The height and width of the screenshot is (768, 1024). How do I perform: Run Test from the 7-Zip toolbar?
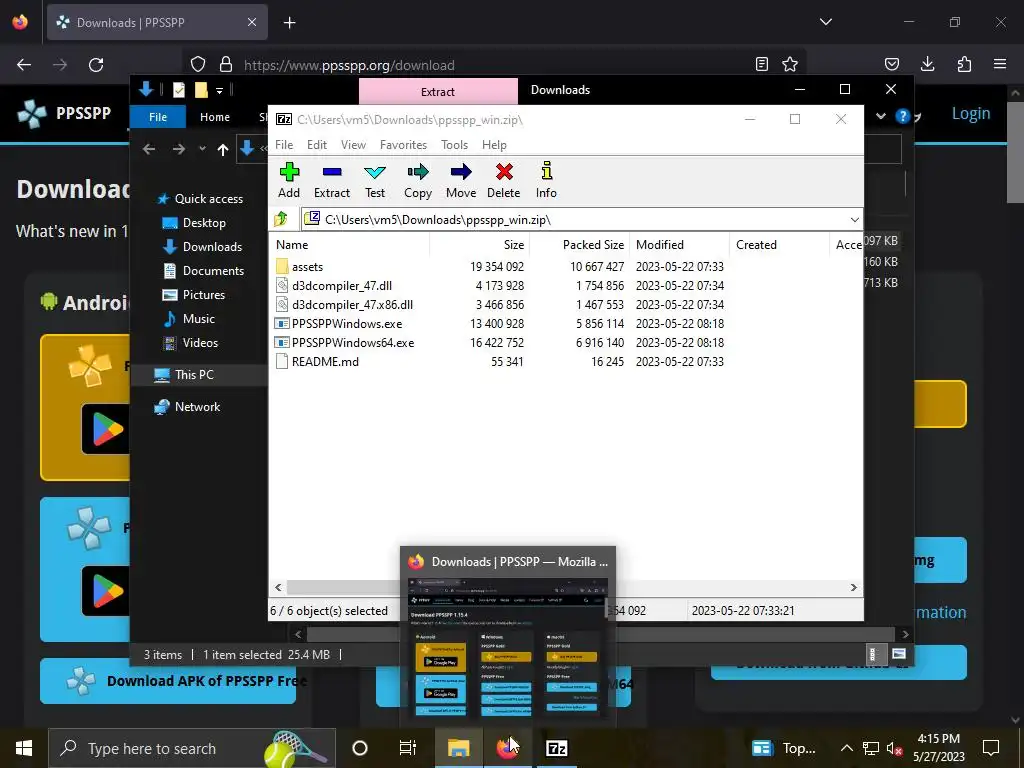pyautogui.click(x=375, y=180)
